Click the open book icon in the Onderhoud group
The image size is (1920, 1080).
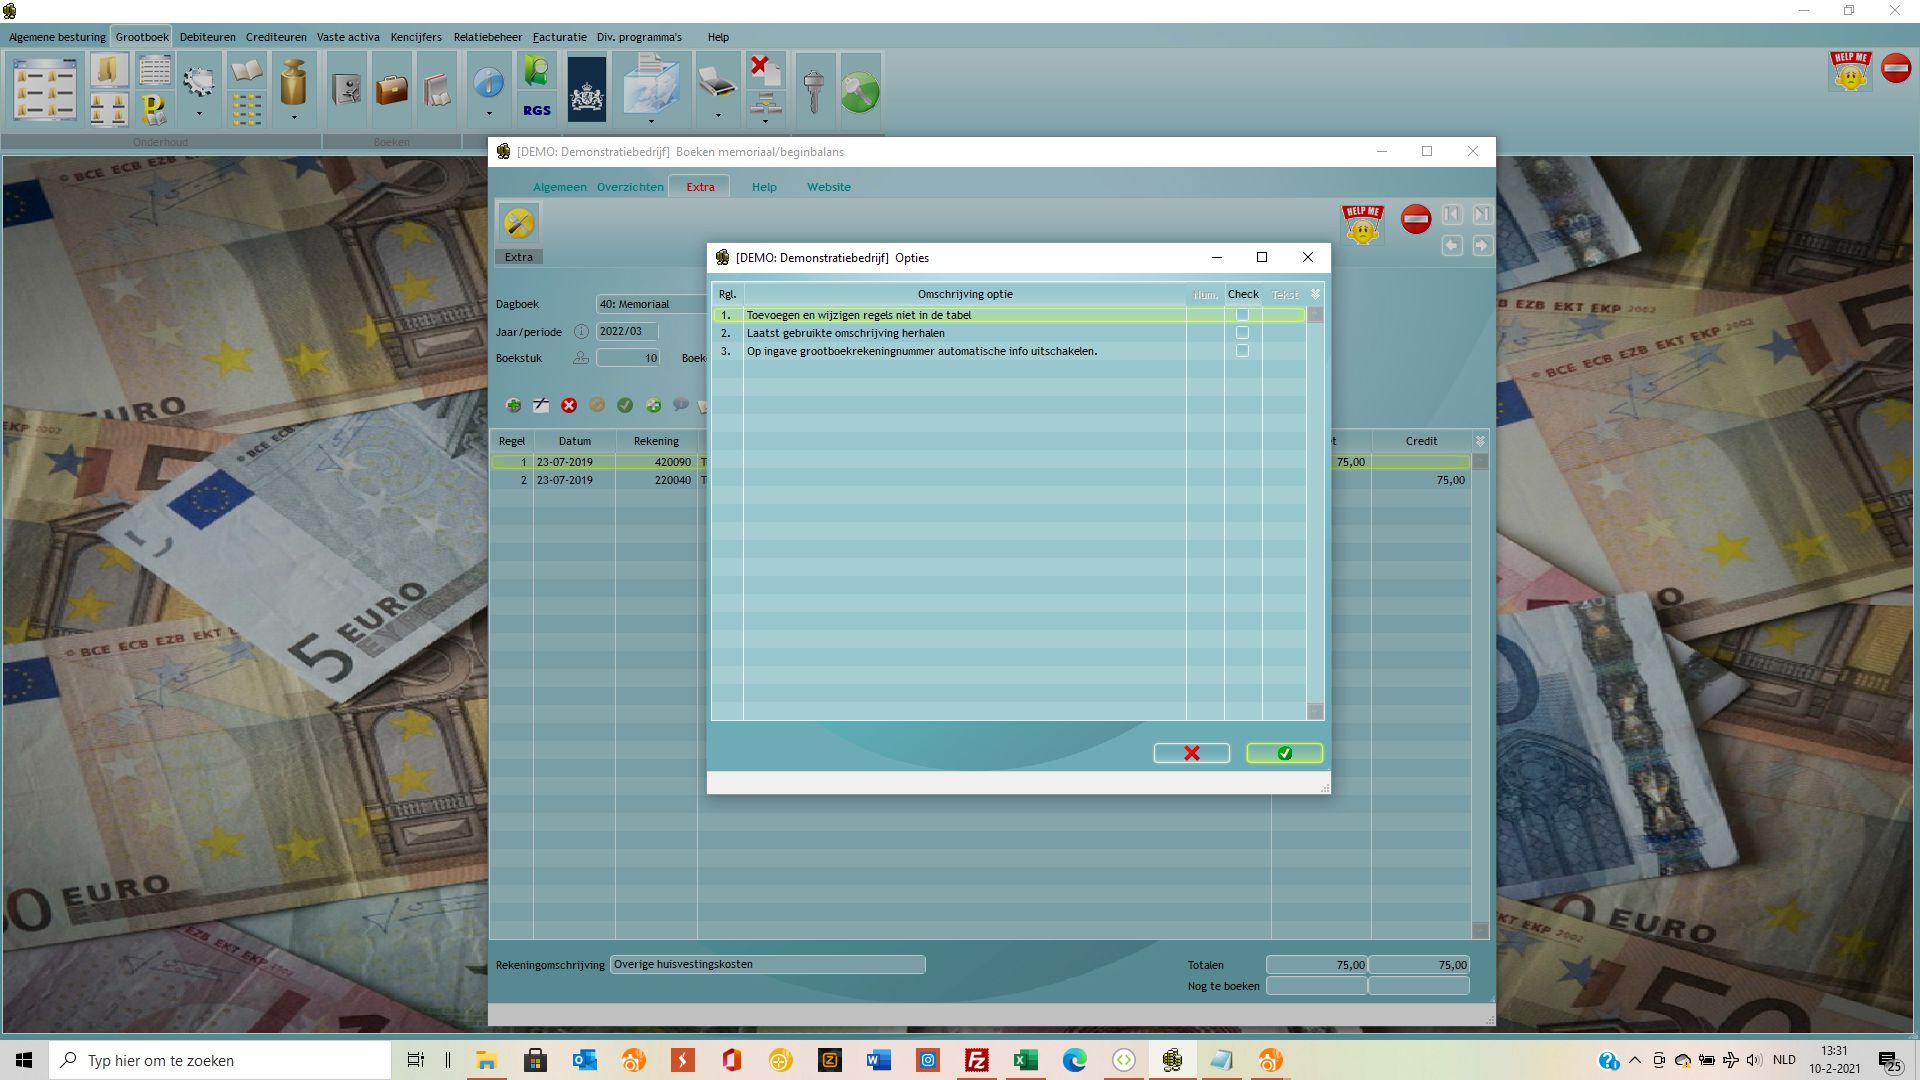[x=246, y=72]
